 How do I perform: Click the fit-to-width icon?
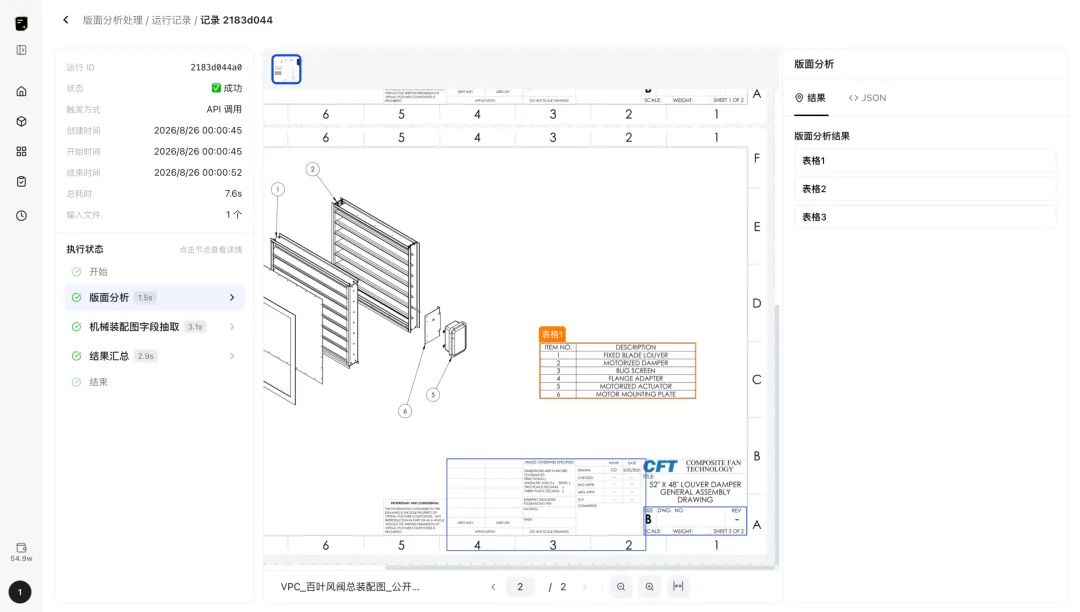[x=678, y=587]
